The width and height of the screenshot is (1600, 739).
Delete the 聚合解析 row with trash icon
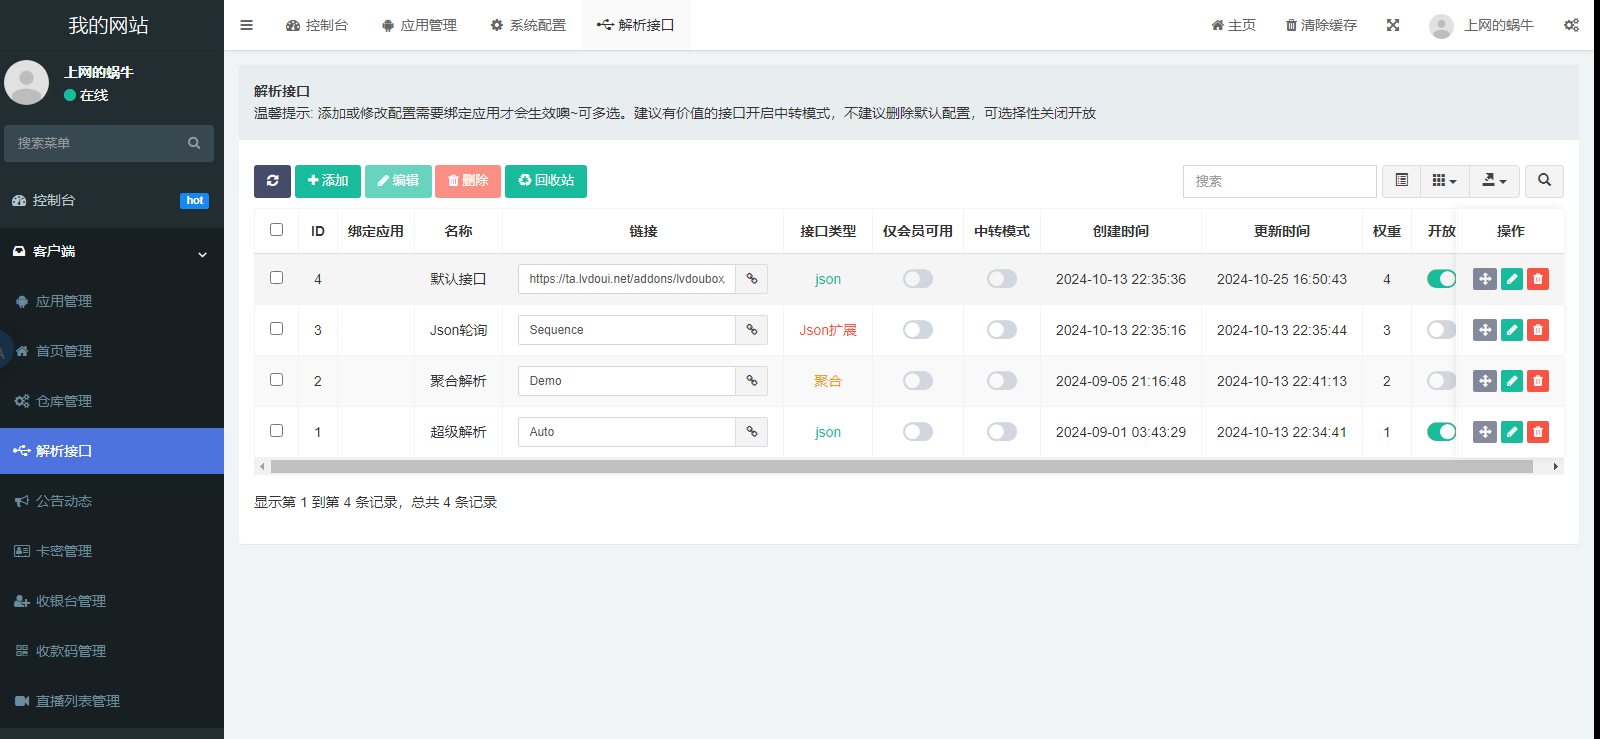coord(1538,381)
